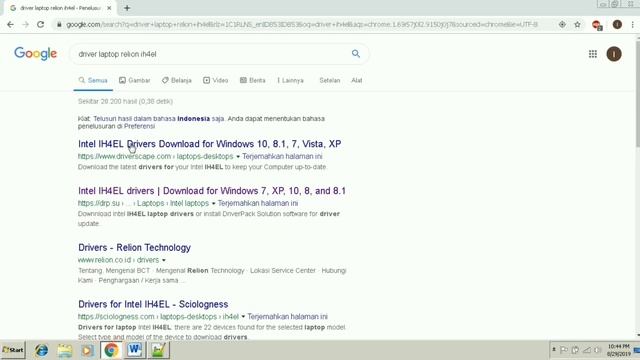Bookmark this page with the star icon
The height and width of the screenshot is (360, 640).
click(x=577, y=24)
